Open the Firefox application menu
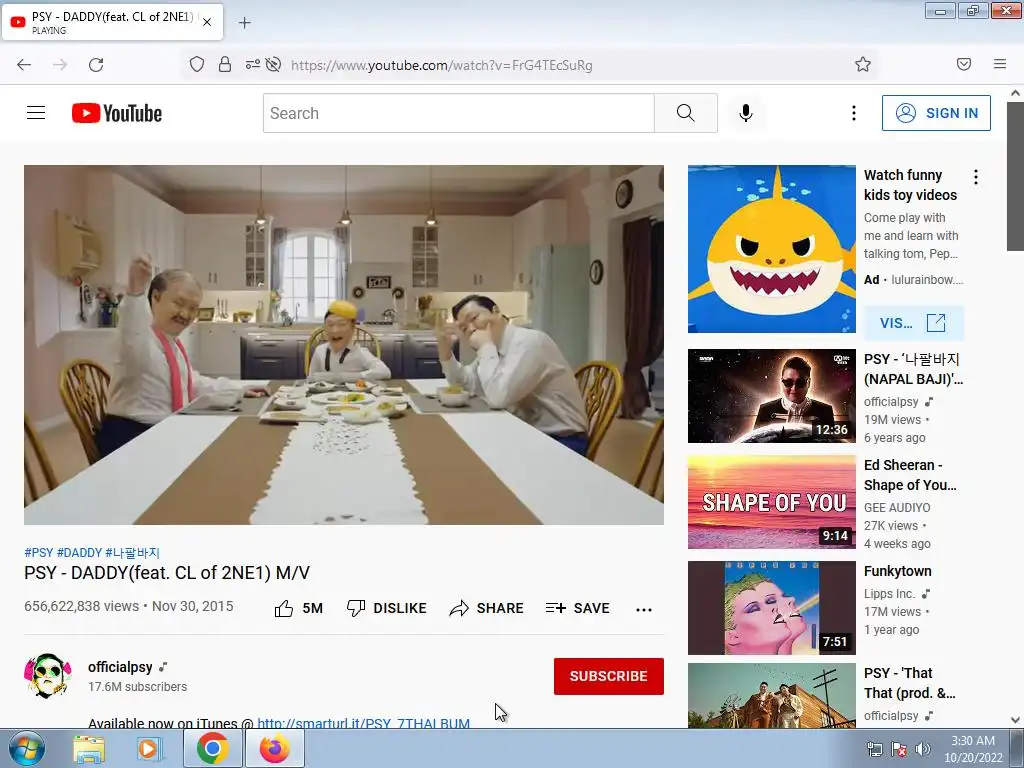The width and height of the screenshot is (1024, 768). coord(1000,64)
